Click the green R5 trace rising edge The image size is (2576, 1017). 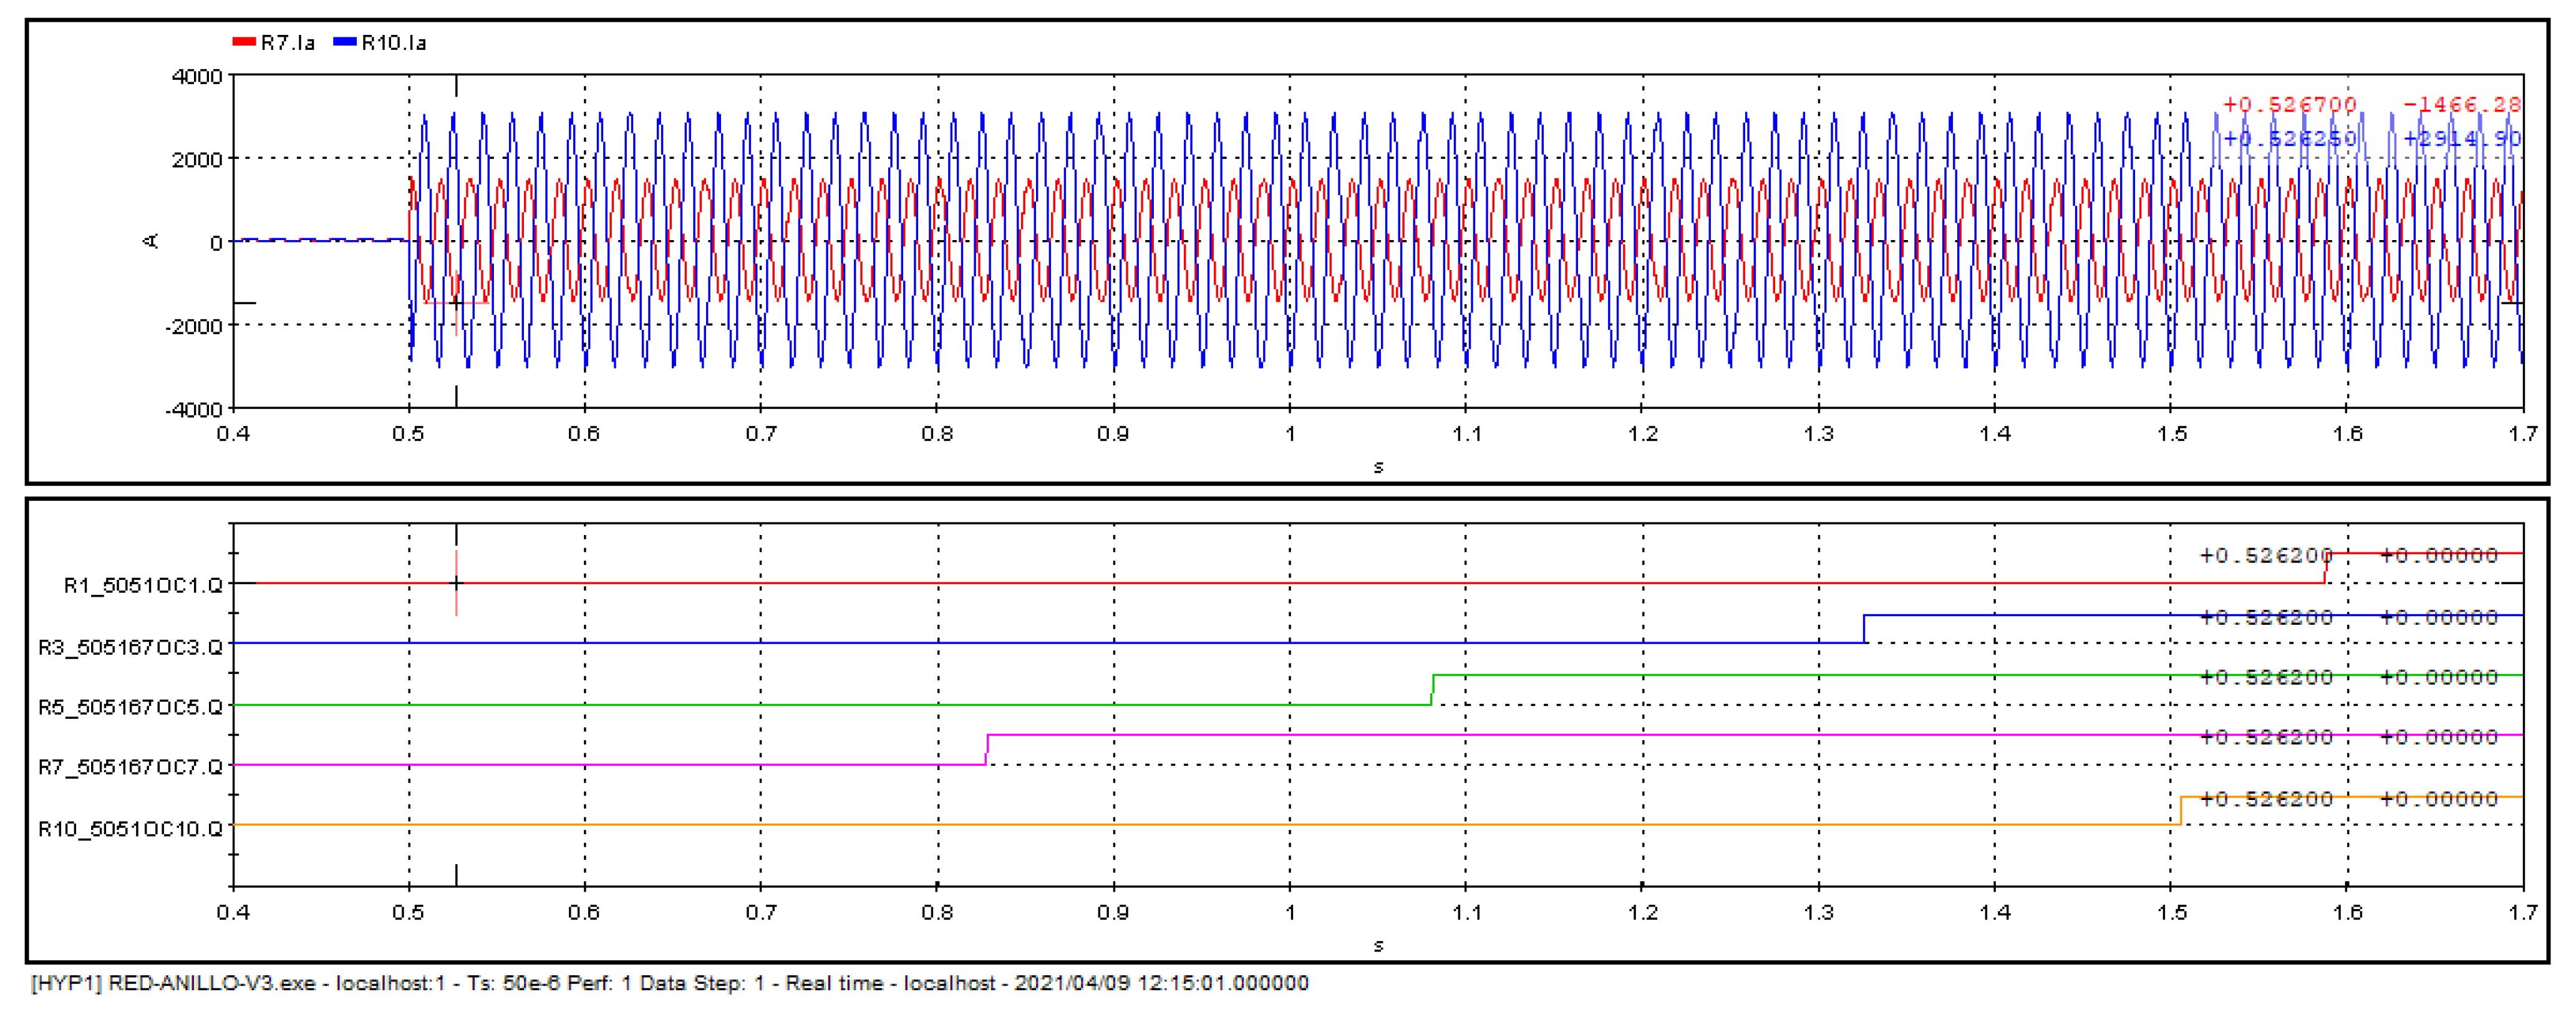click(1433, 690)
